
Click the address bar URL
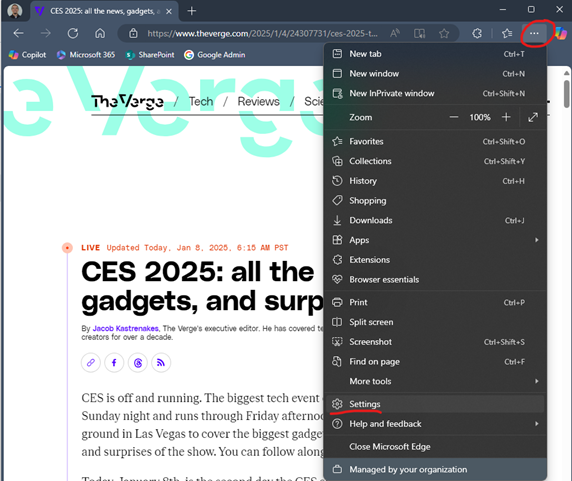[262, 34]
